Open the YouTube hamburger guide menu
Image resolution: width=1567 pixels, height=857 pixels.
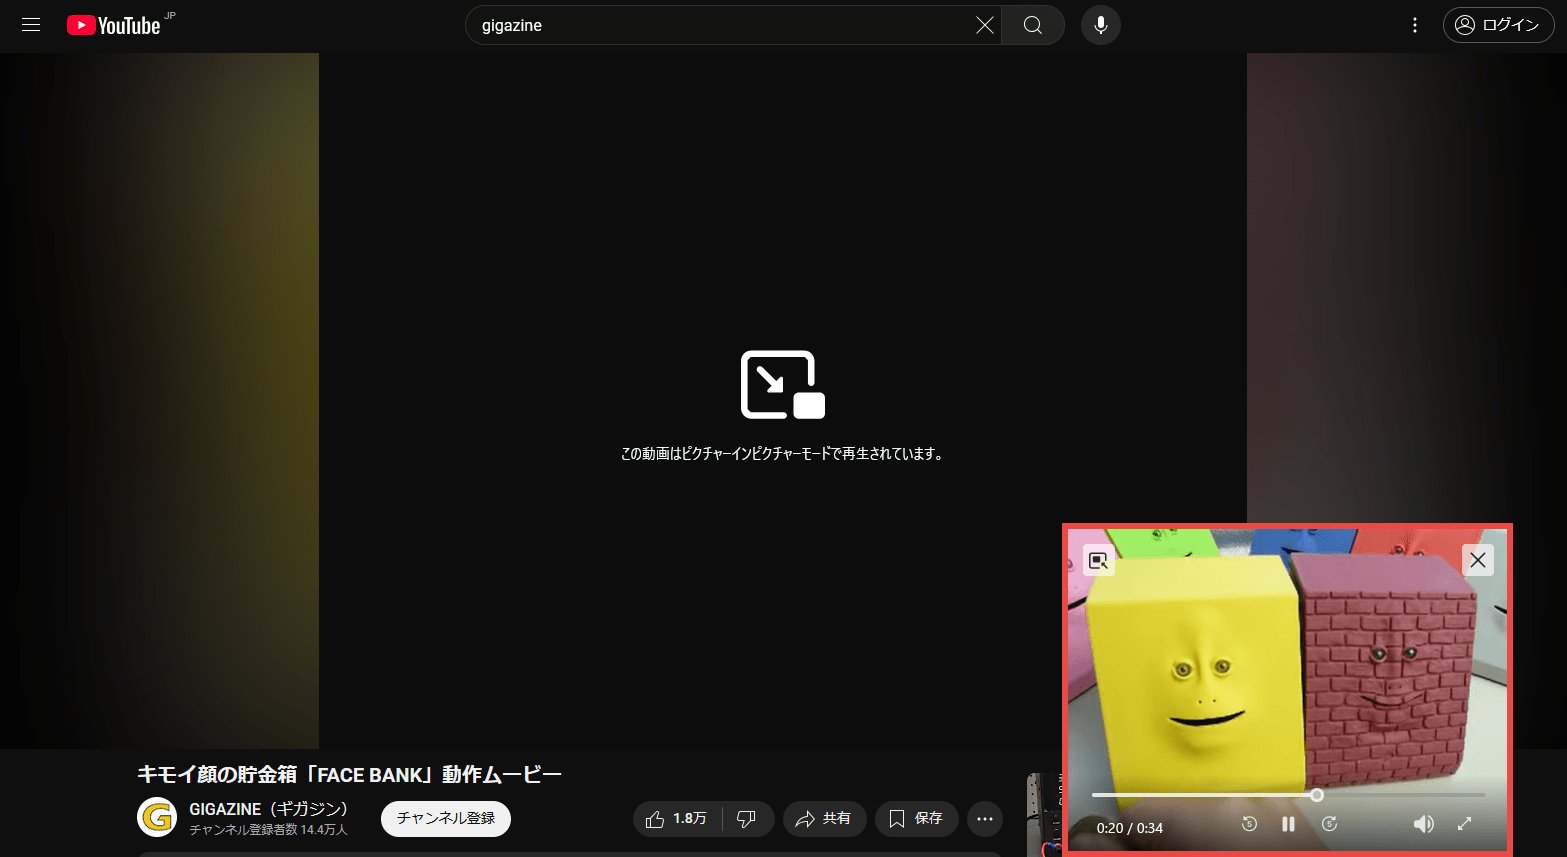coord(31,25)
